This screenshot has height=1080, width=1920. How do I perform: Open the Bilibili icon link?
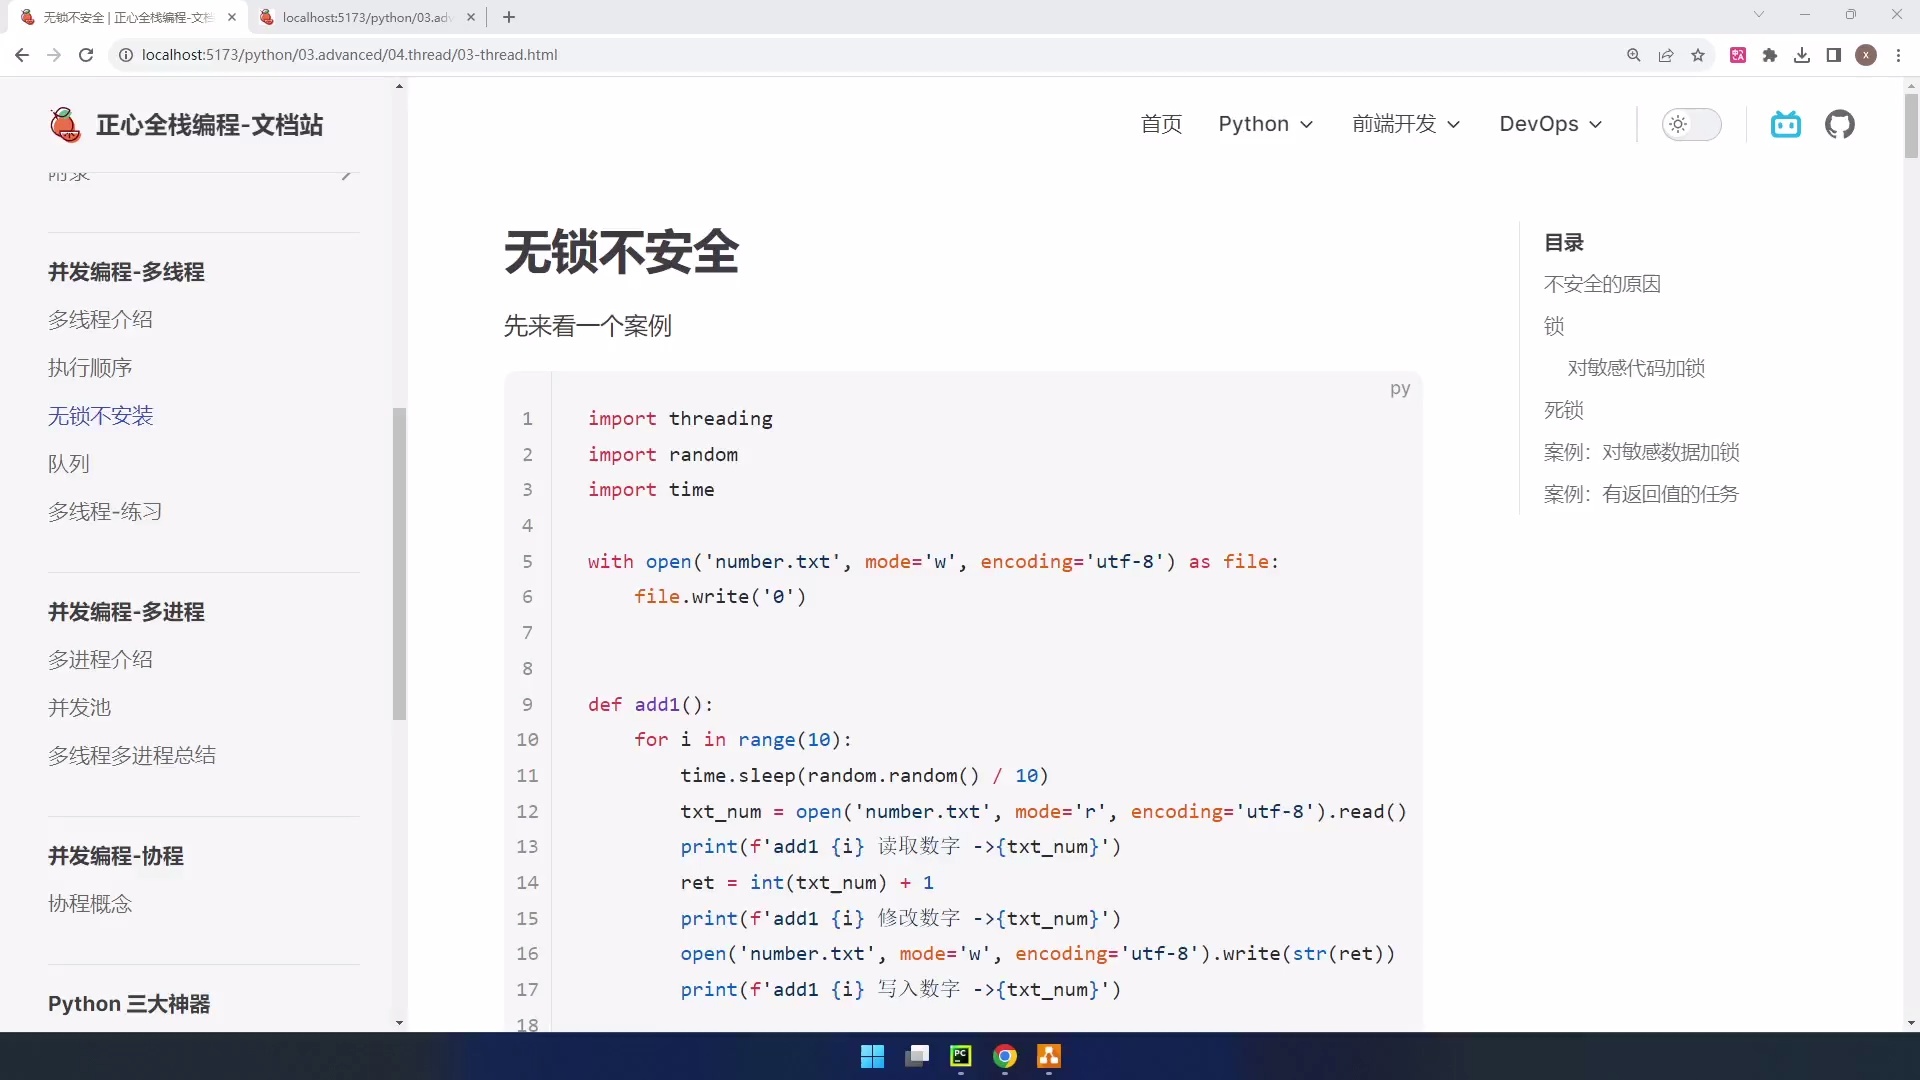pyautogui.click(x=1785, y=124)
